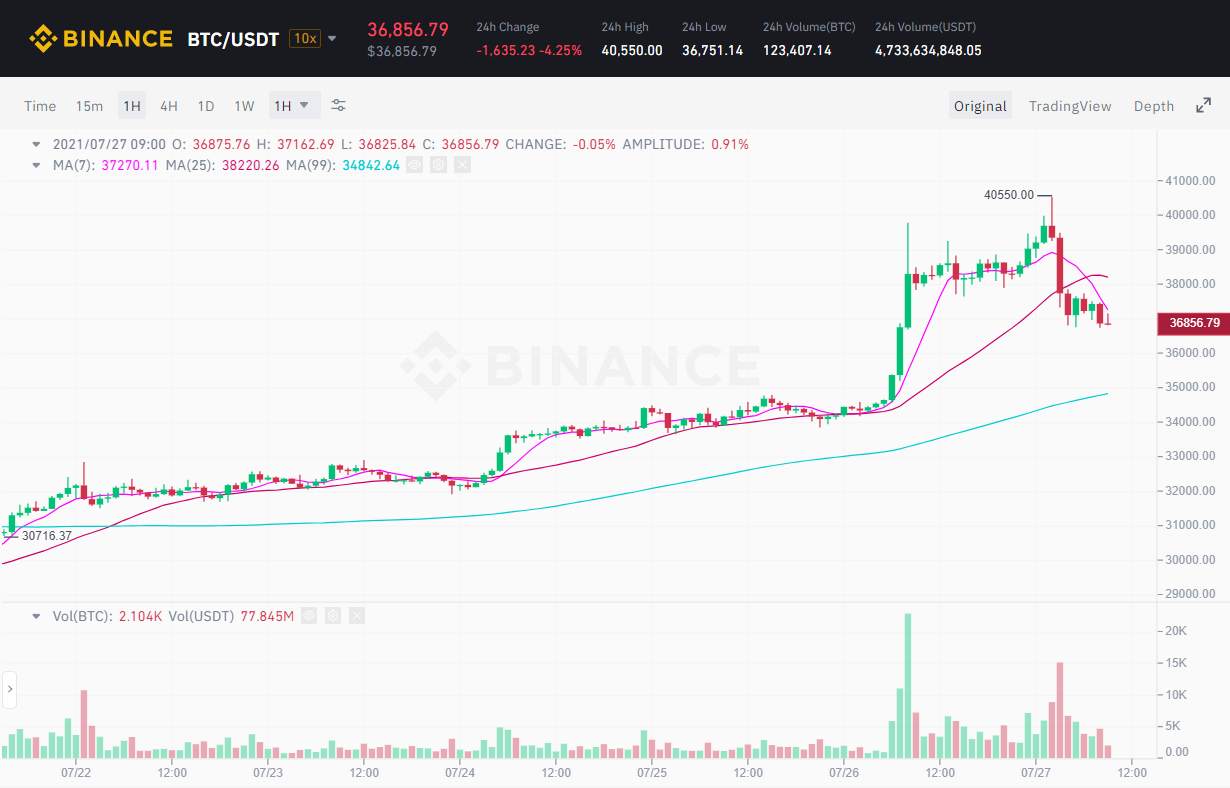Hide the Volume indicator with eye icon
The width and height of the screenshot is (1230, 788).
point(309,616)
